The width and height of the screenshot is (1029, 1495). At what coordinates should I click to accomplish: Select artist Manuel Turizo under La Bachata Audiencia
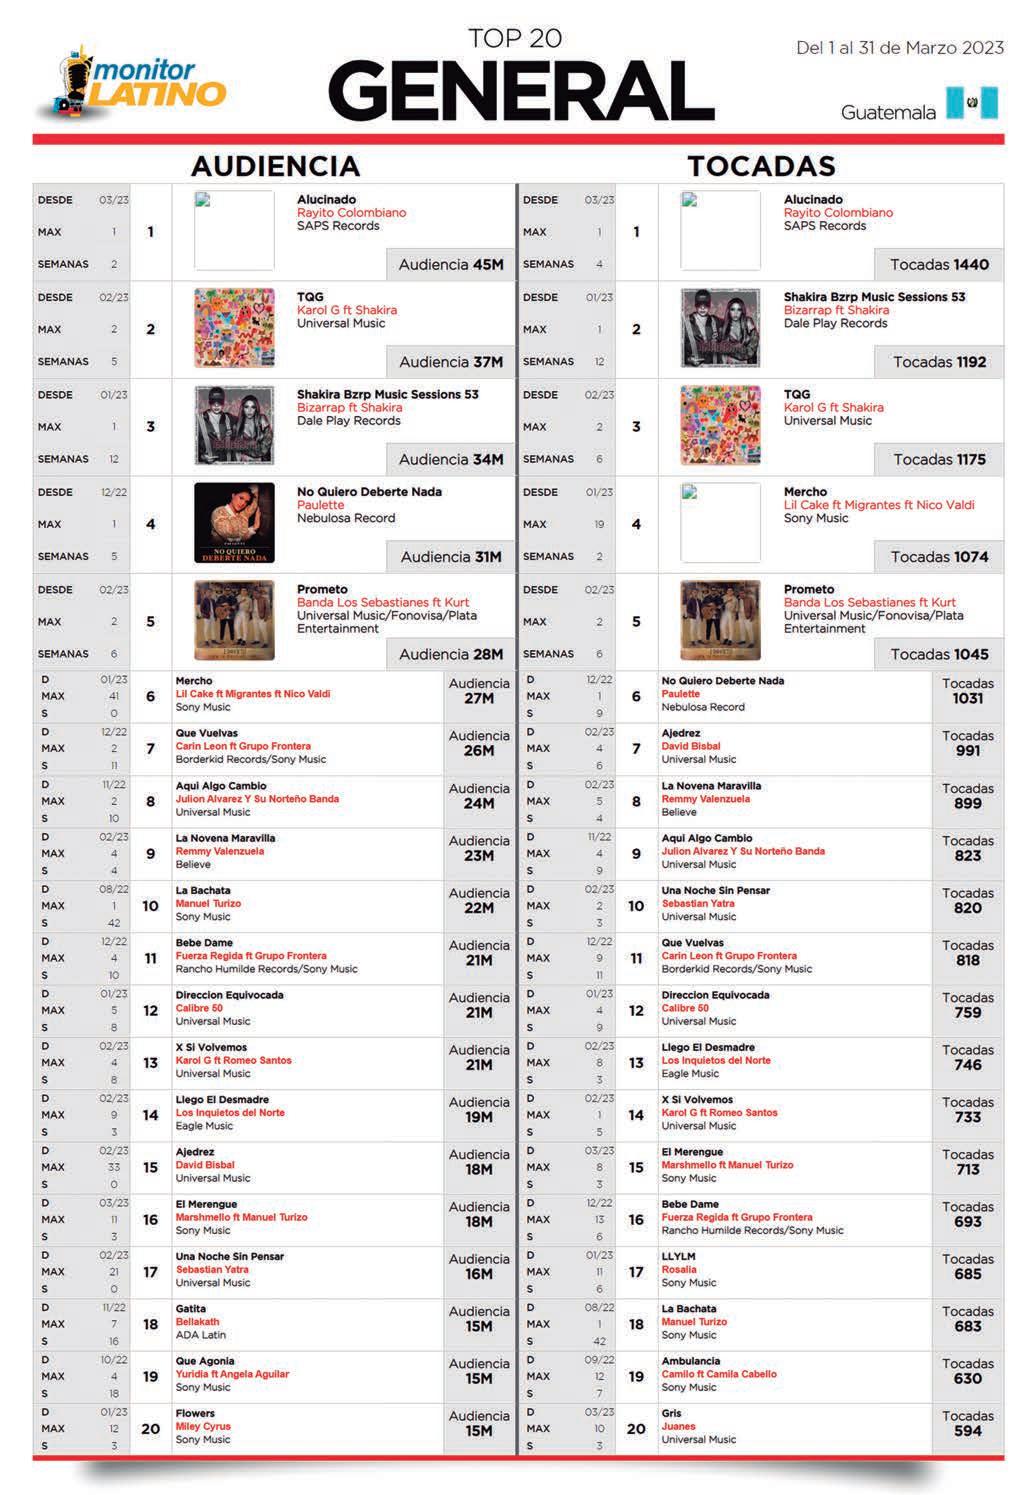(208, 903)
